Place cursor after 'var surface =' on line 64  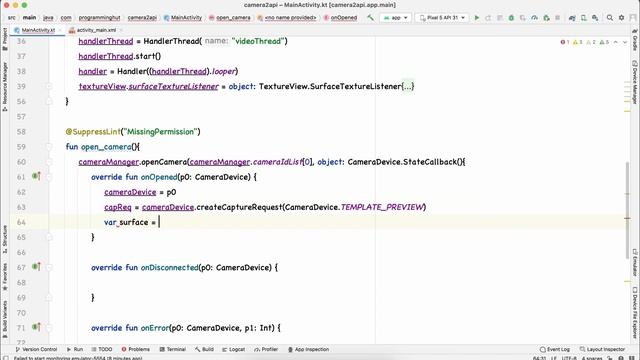point(159,222)
